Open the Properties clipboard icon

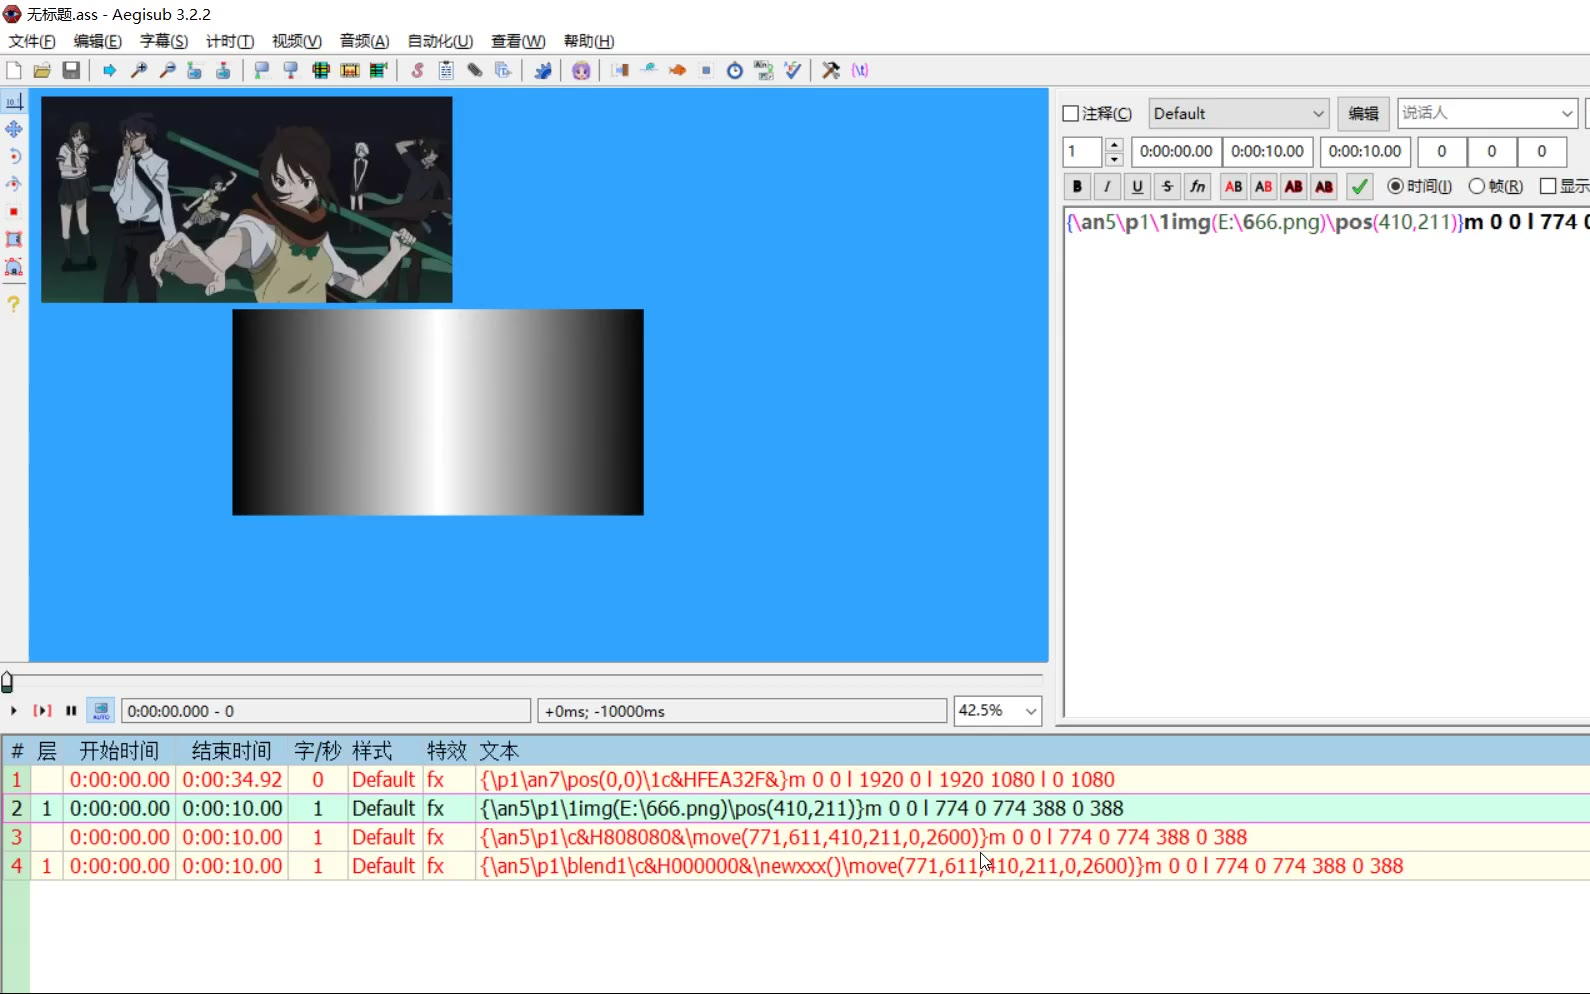tap(446, 70)
